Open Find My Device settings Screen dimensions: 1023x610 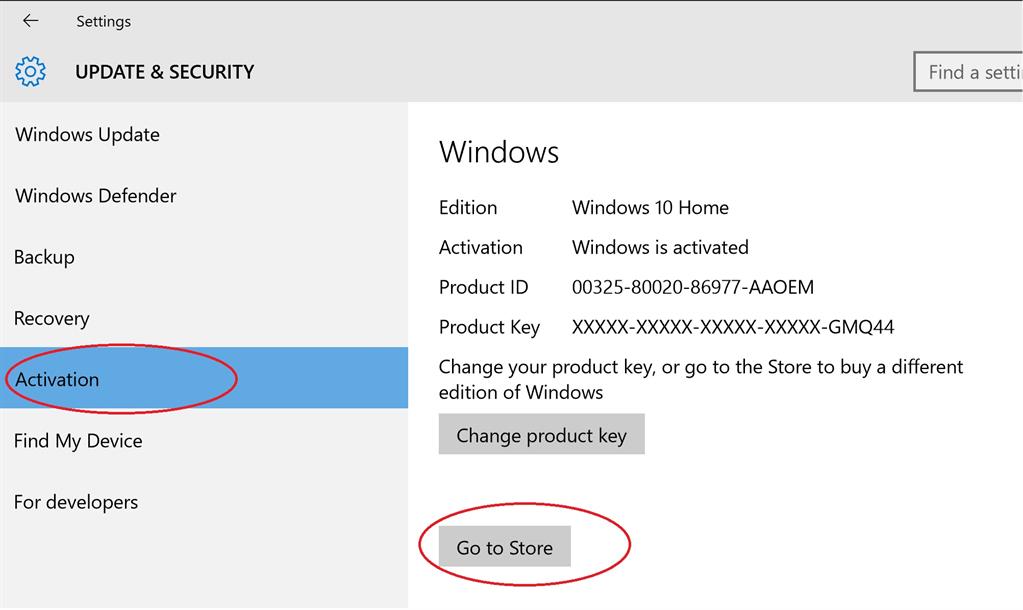point(78,441)
